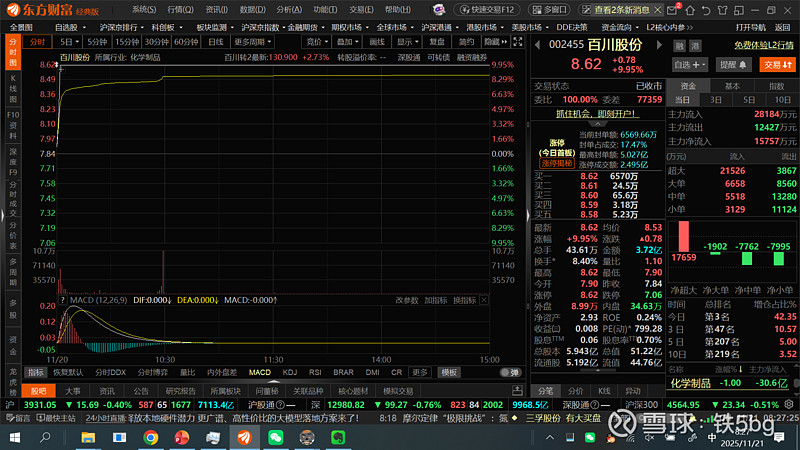Viewport: 800px width, 450px height.
Task: Toggle the 画线 drawing mode
Action: [x=377, y=42]
